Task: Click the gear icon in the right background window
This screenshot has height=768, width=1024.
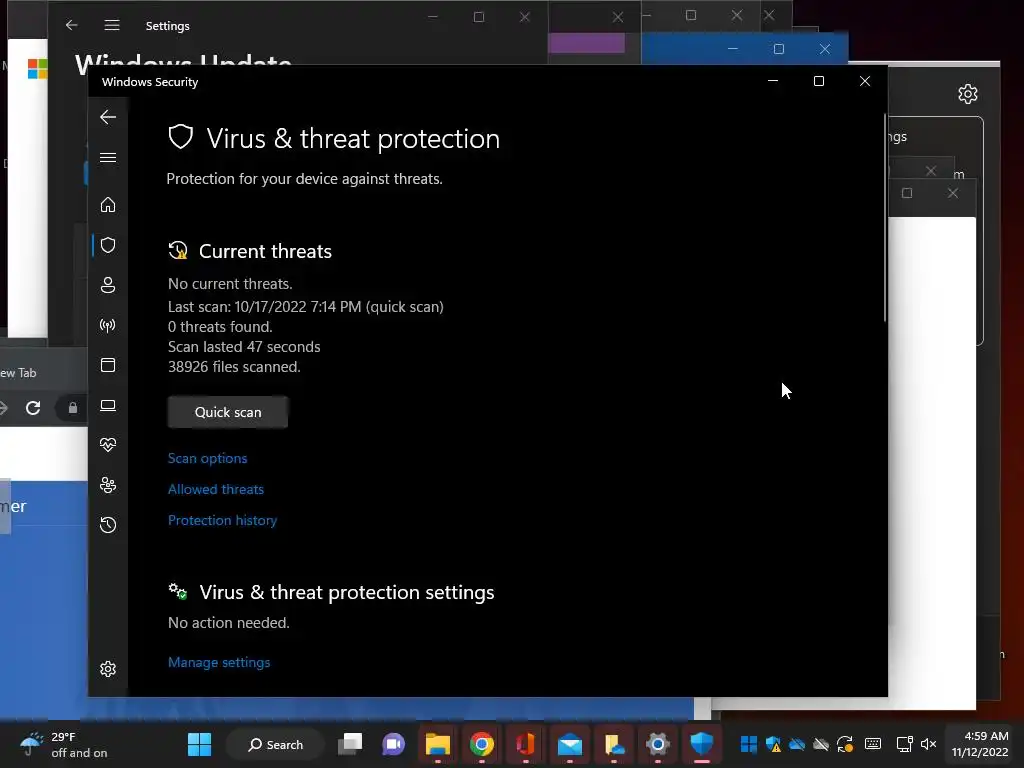Action: pyautogui.click(x=968, y=94)
